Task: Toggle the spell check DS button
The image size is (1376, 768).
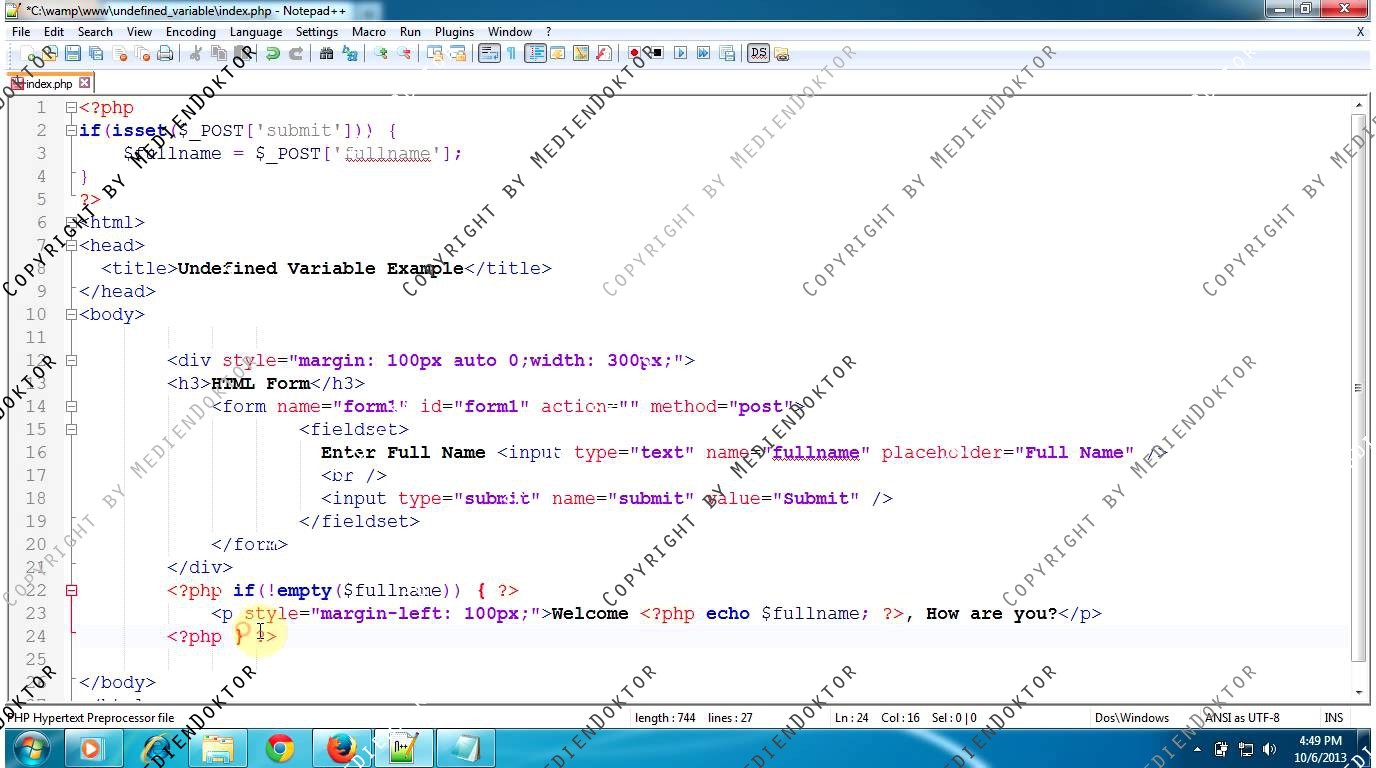Action: point(758,53)
